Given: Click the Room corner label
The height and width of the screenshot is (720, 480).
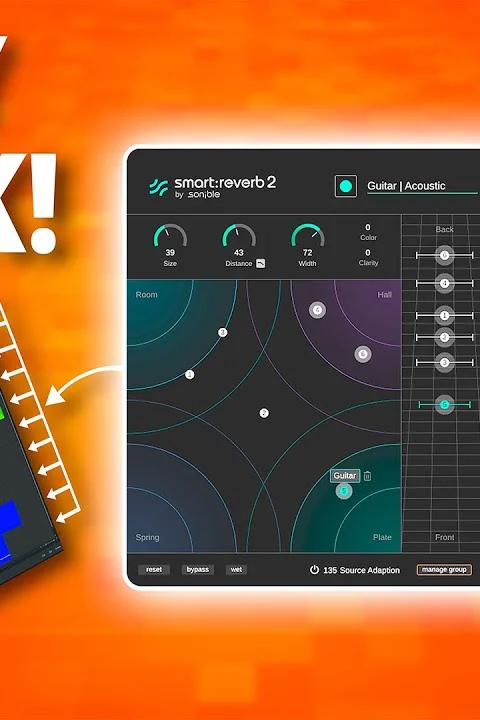Looking at the screenshot, I should pyautogui.click(x=147, y=295).
